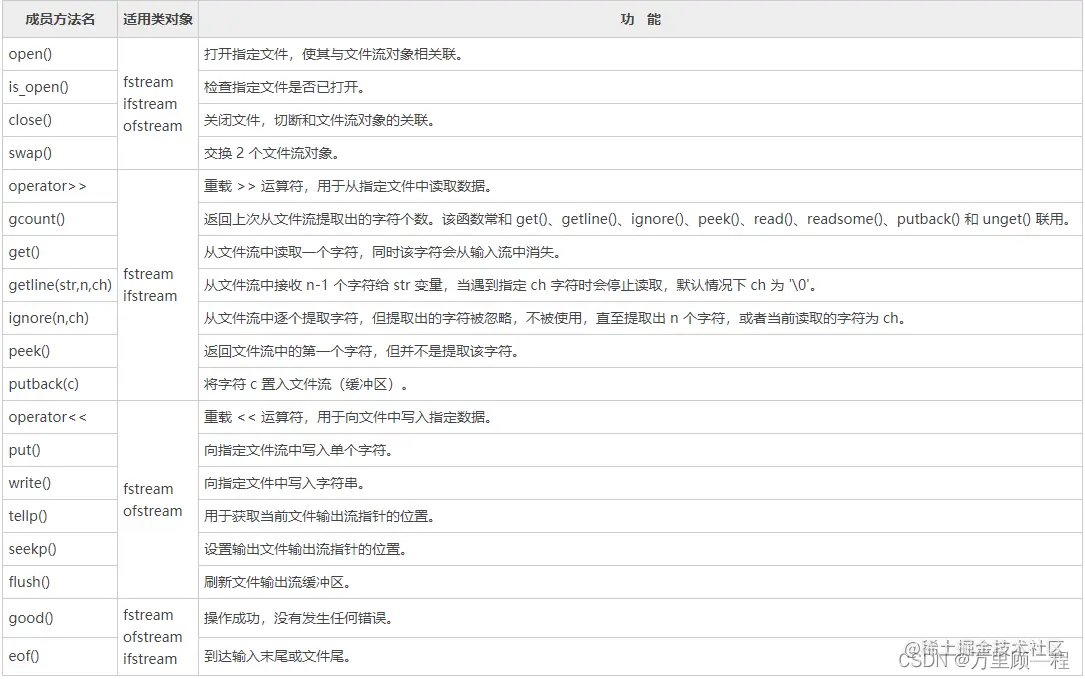Viewport: 1085px width, 679px height.
Task: Select the gcount() method name
Action: (37, 219)
